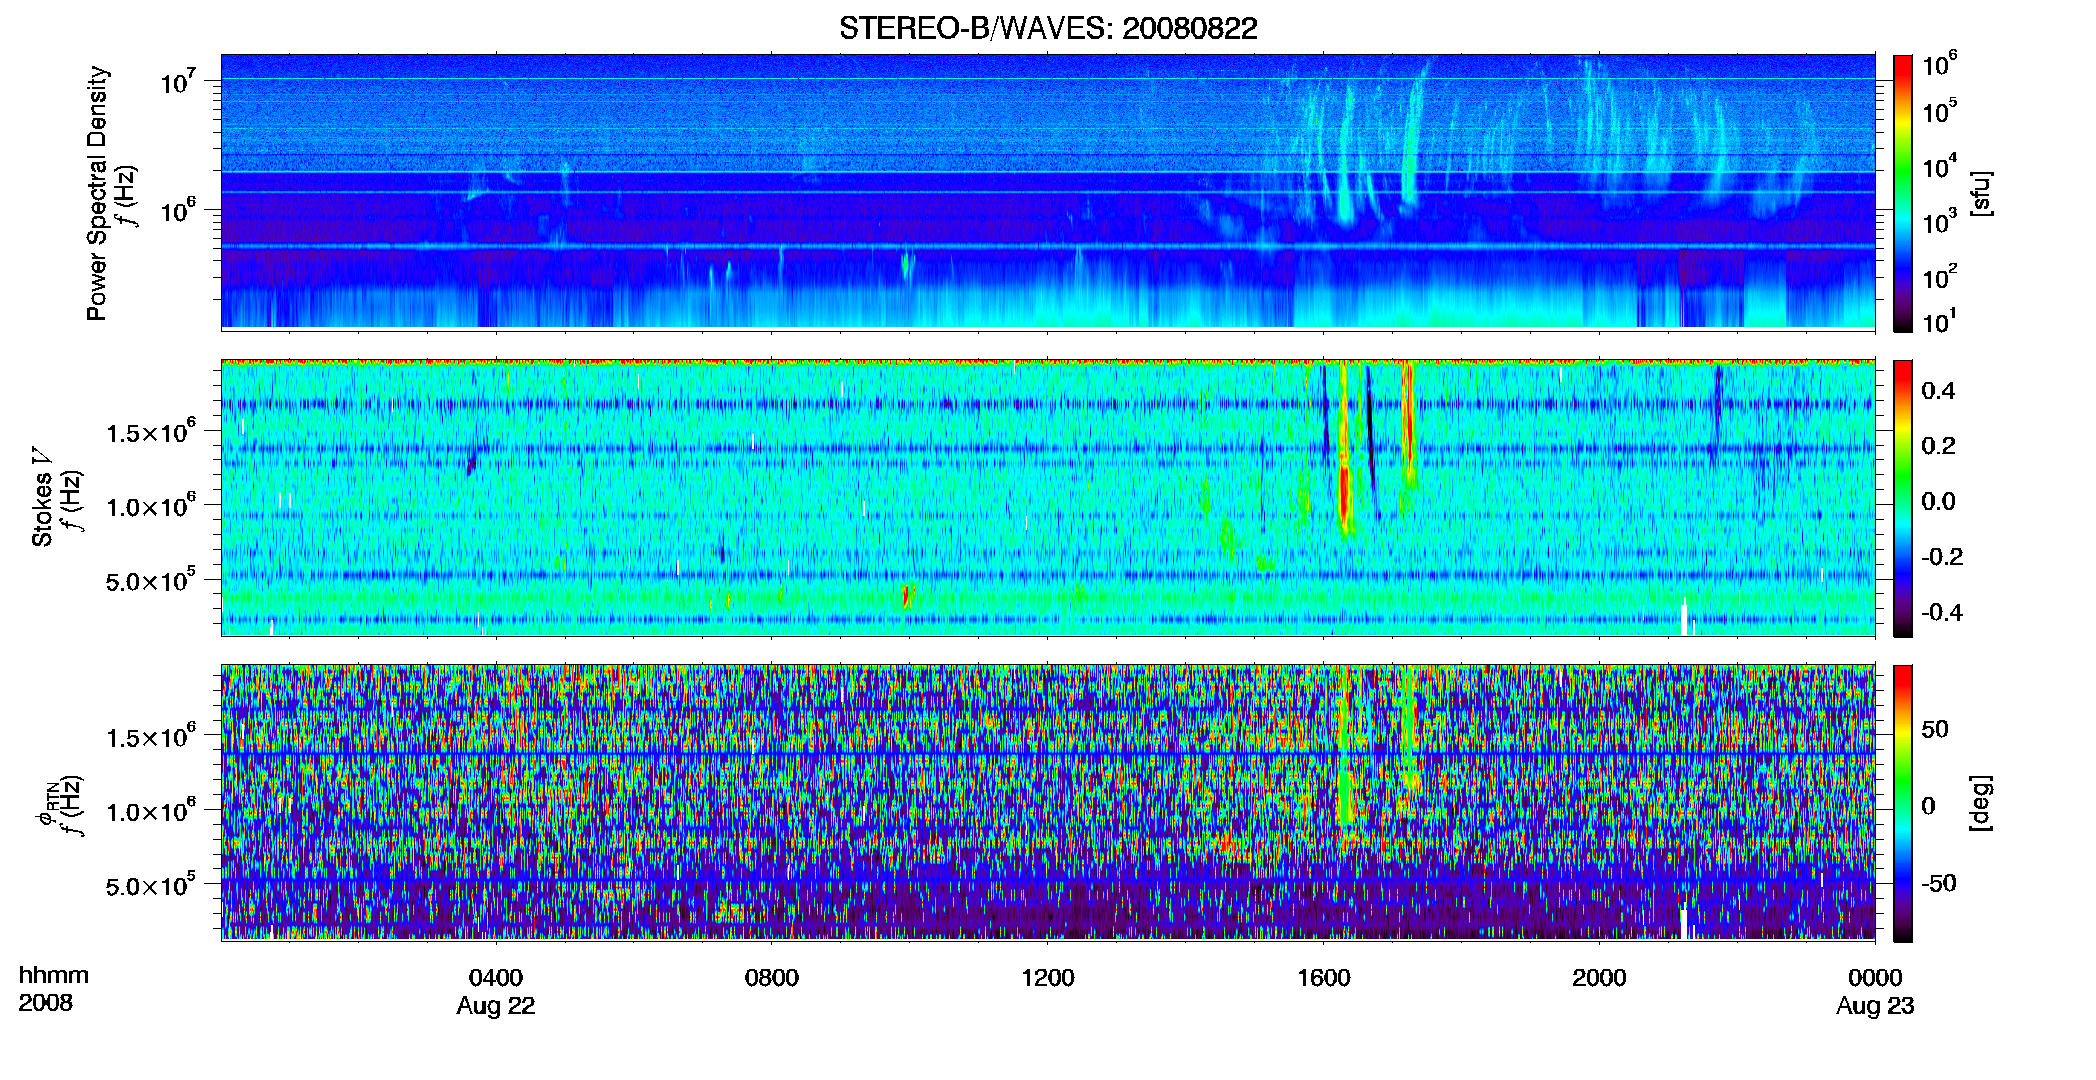Click the bottom panel degree color bar
The image size is (2096, 1080).
point(1903,803)
